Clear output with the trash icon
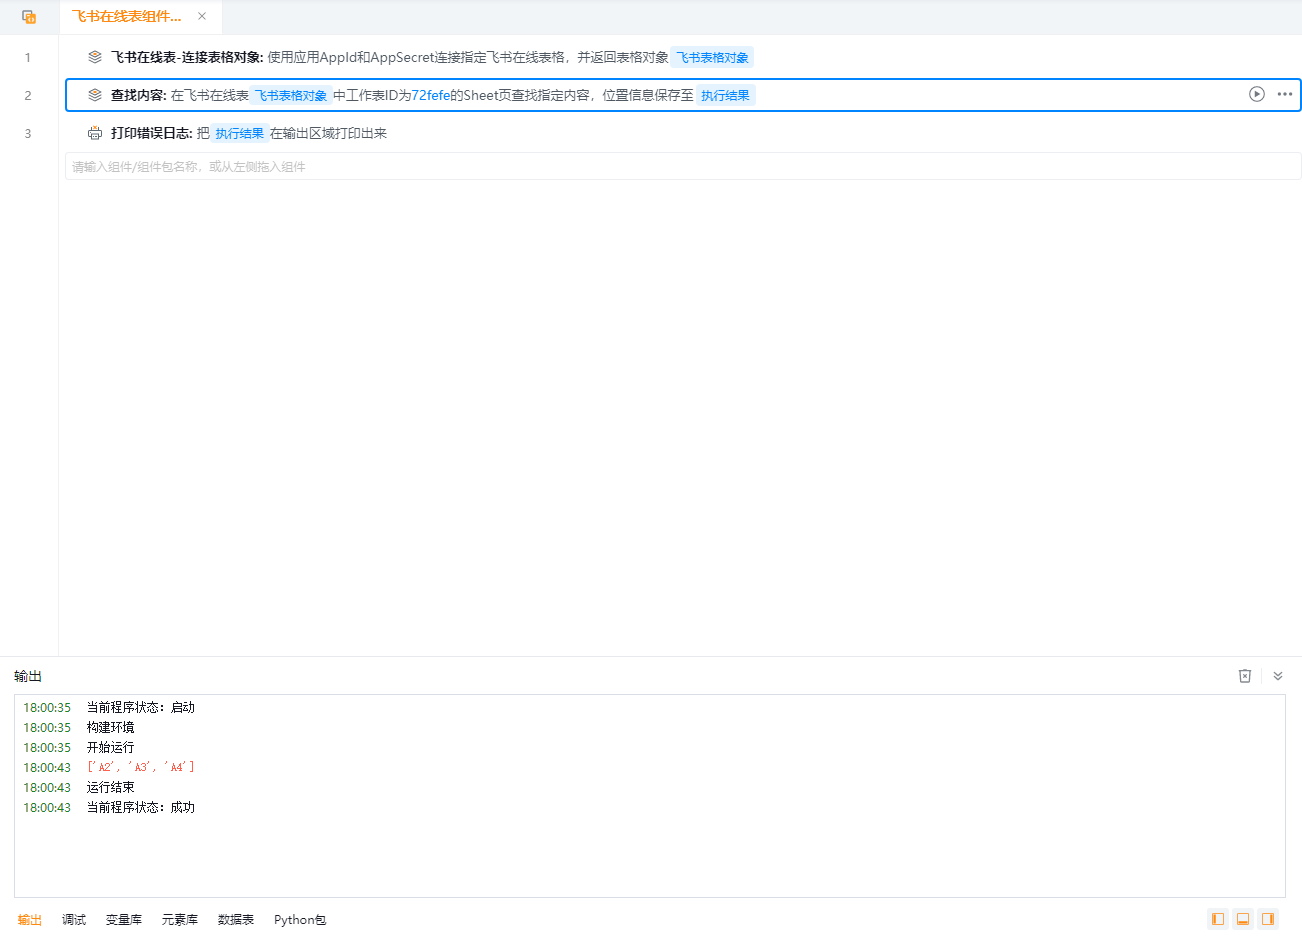 coord(1245,676)
